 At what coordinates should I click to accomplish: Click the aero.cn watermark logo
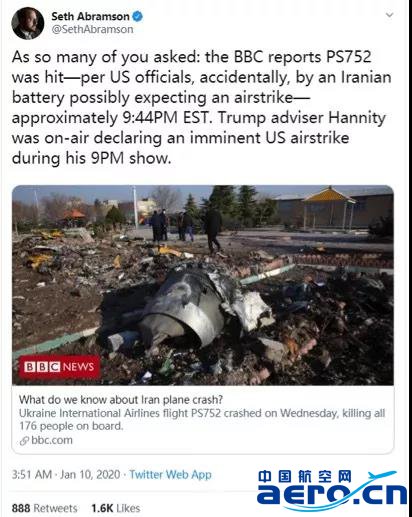(332, 490)
